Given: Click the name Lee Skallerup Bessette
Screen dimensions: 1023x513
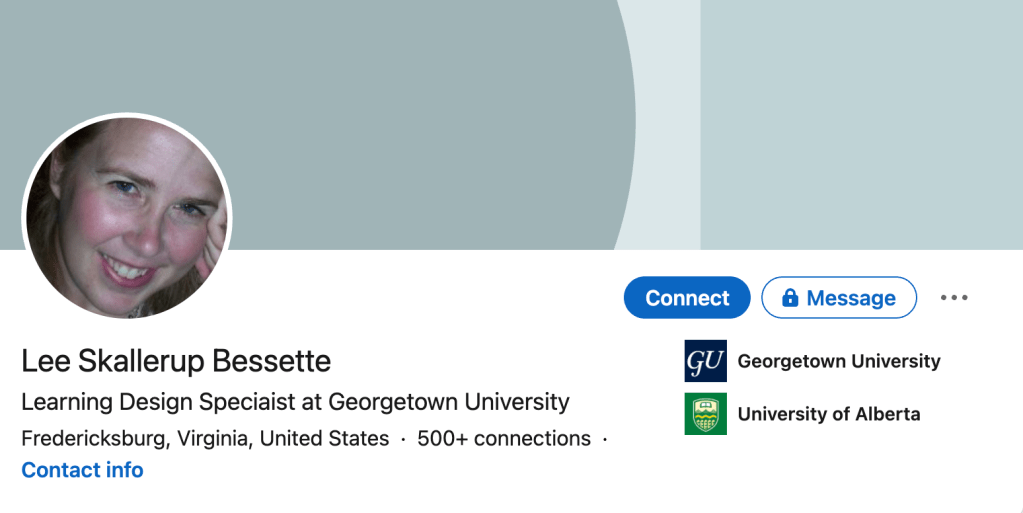Looking at the screenshot, I should click(x=176, y=360).
